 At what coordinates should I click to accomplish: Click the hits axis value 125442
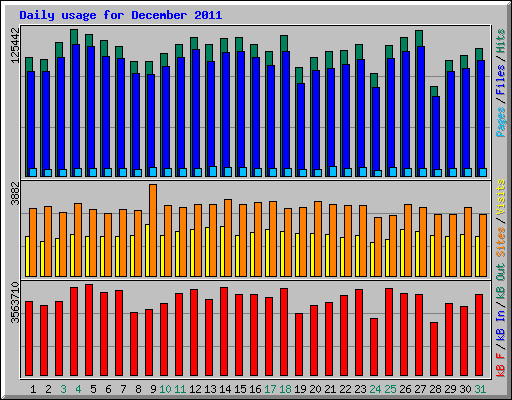click(x=16, y=45)
